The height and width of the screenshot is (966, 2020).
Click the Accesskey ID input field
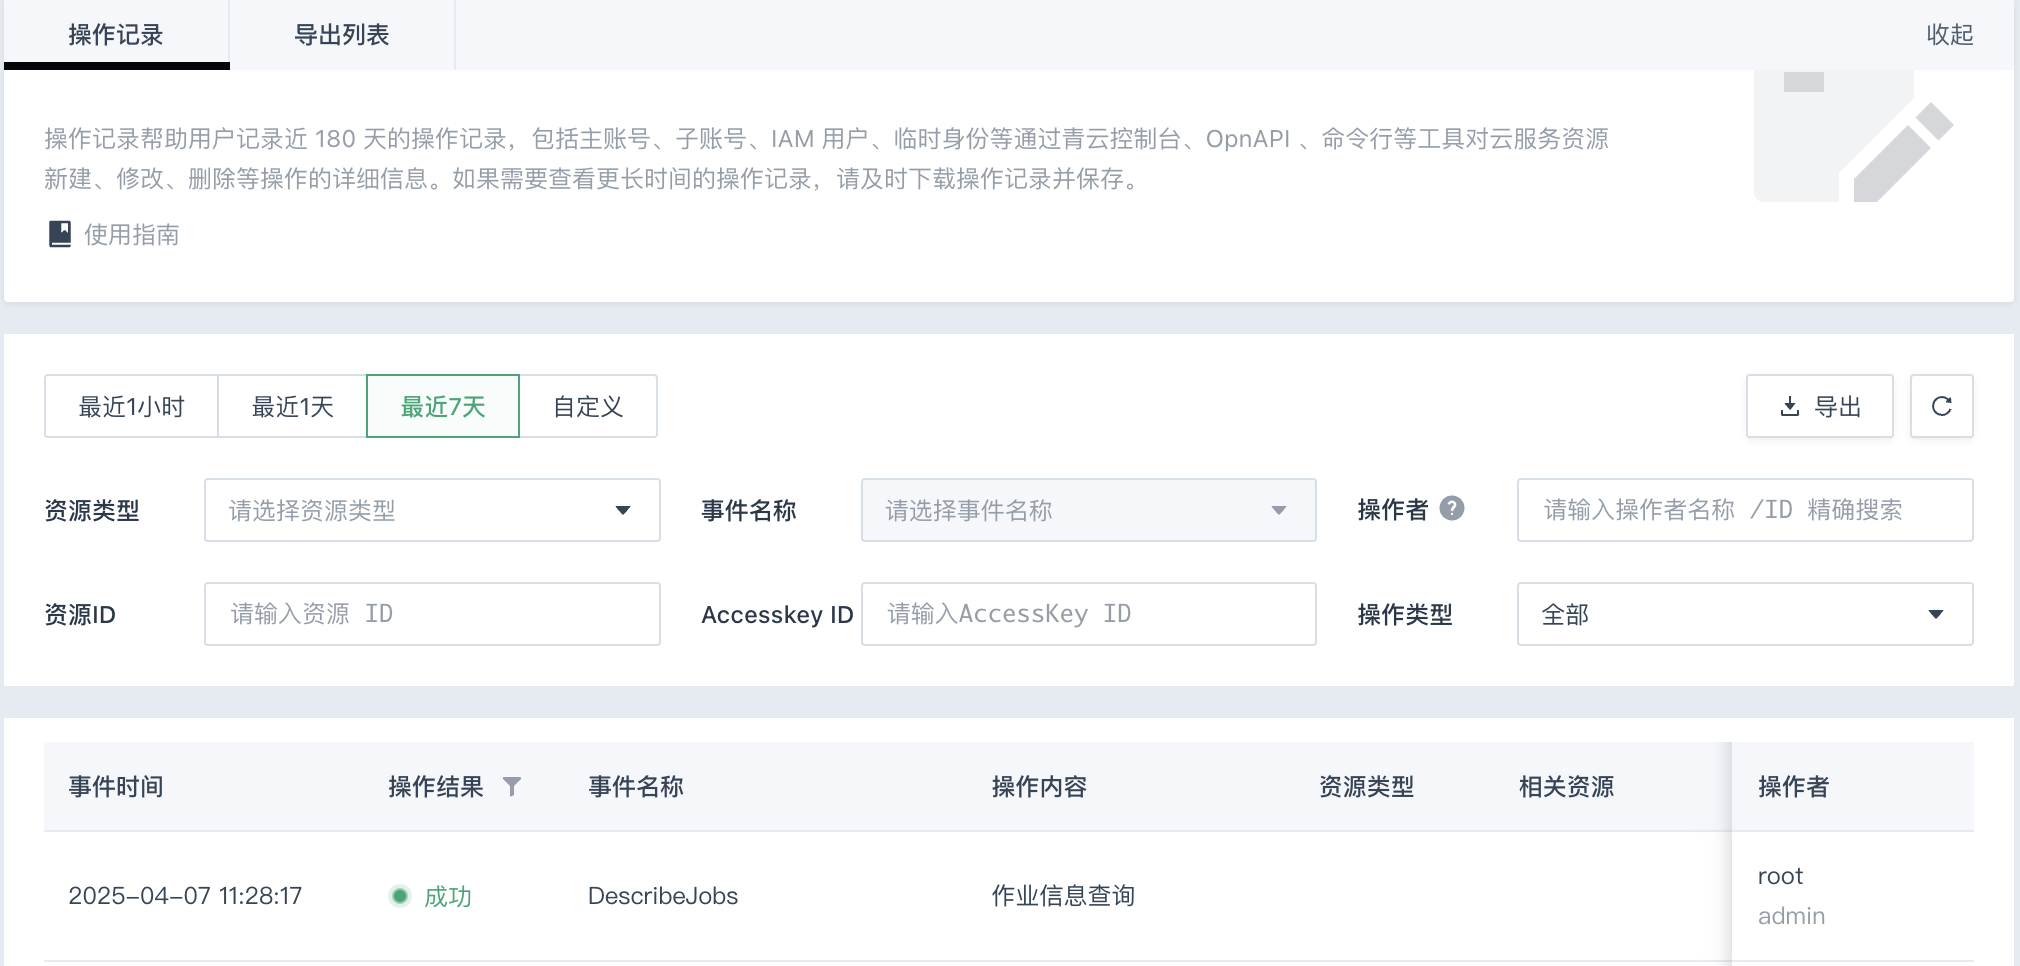[1088, 614]
